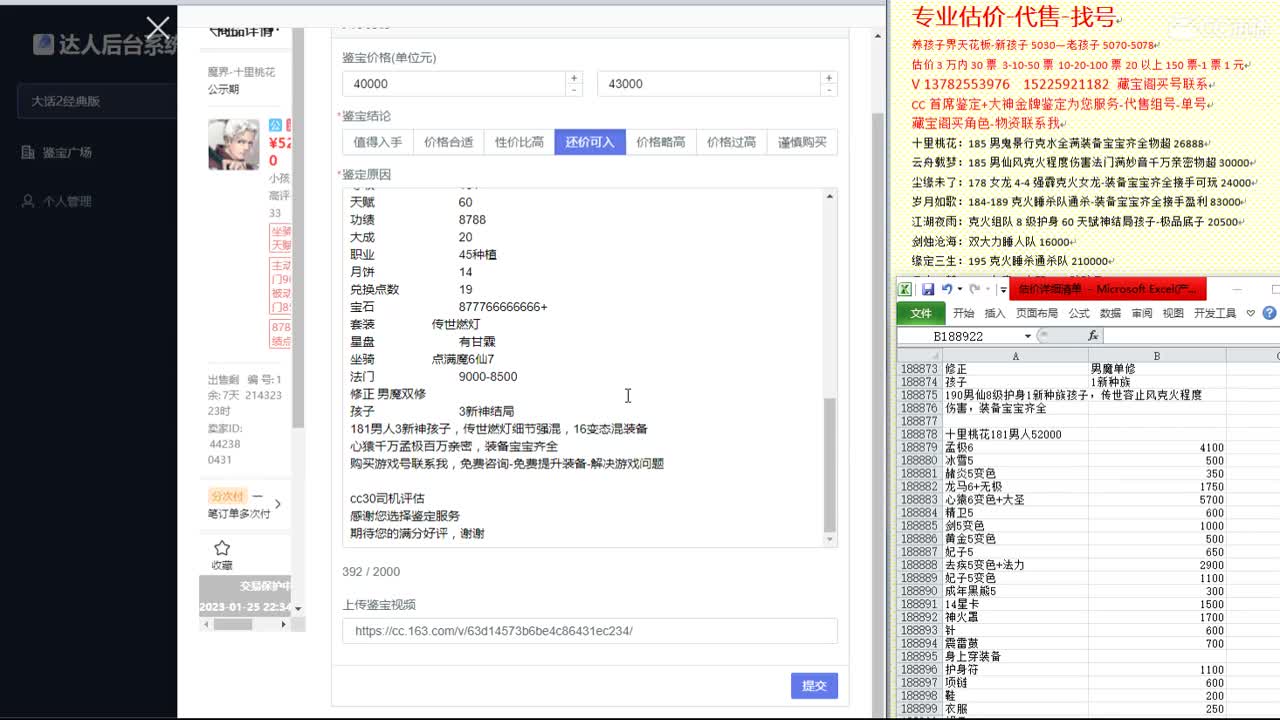Switch to the Excel 页面布局 tab
Image resolution: width=1280 pixels, height=720 pixels.
tap(1037, 313)
